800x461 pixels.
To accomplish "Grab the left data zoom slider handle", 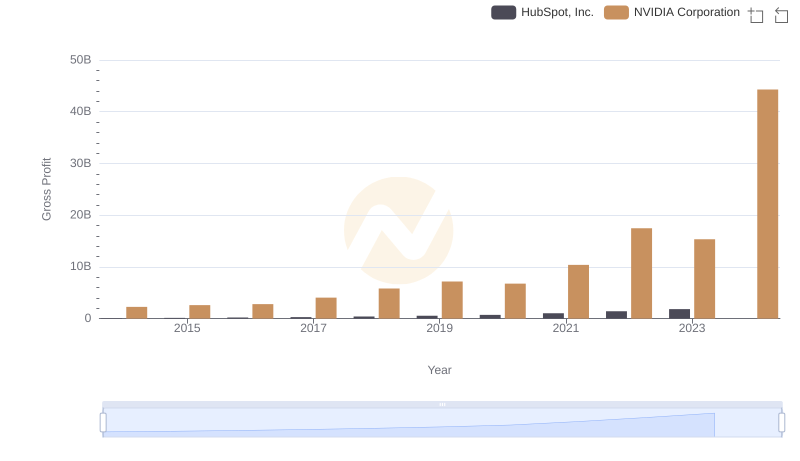I will [x=103, y=423].
